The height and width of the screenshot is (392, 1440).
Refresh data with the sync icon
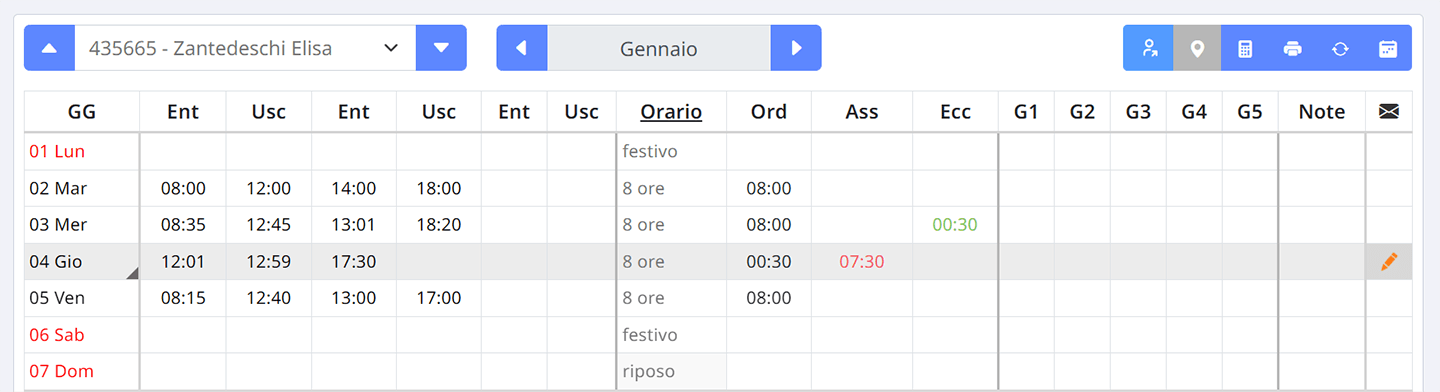point(1340,48)
